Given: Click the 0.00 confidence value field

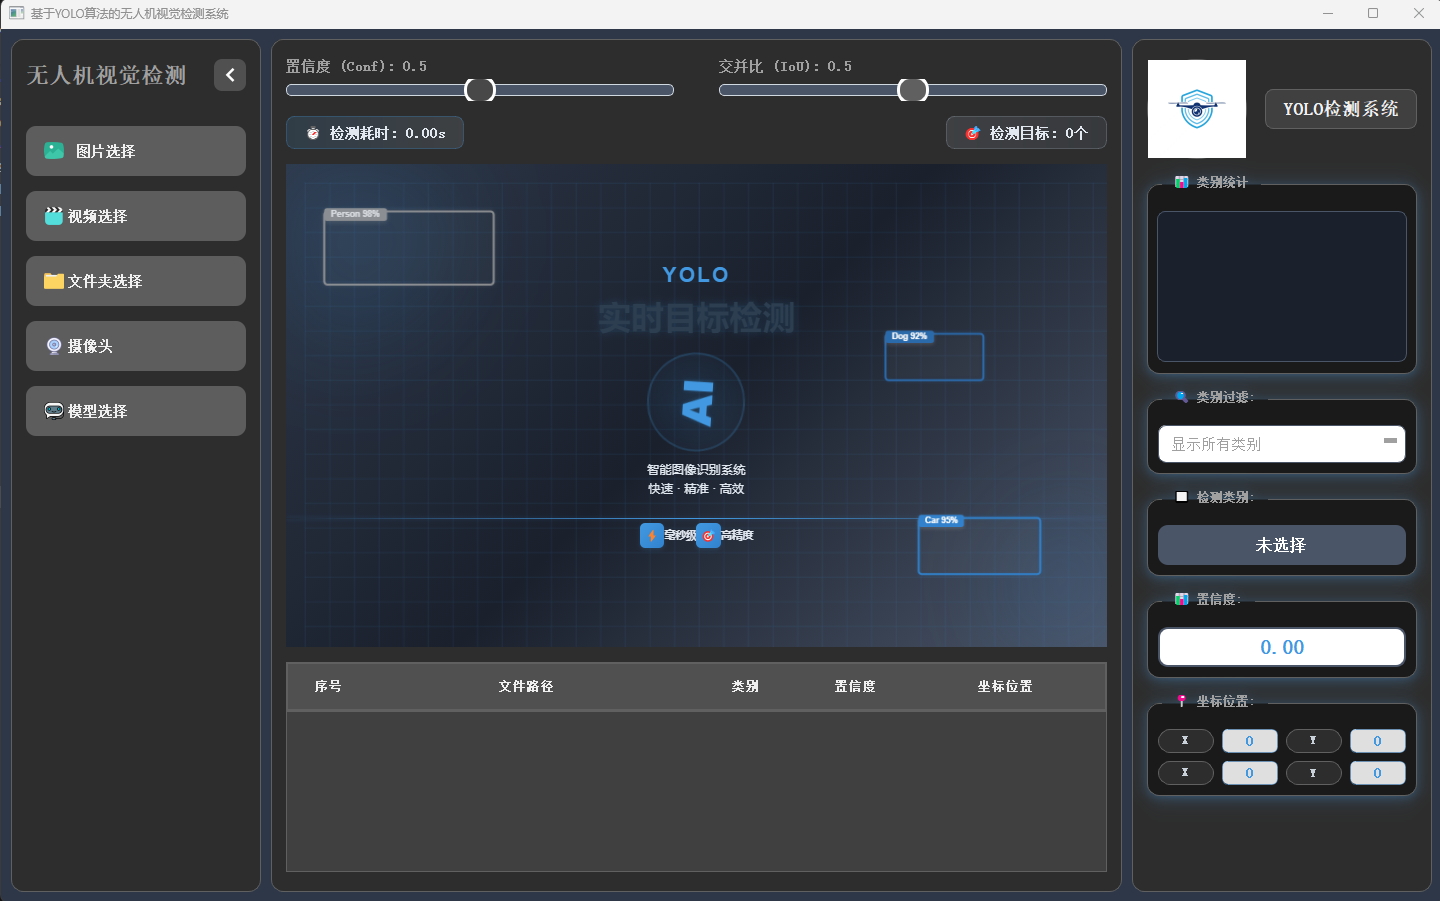Looking at the screenshot, I should 1282,647.
